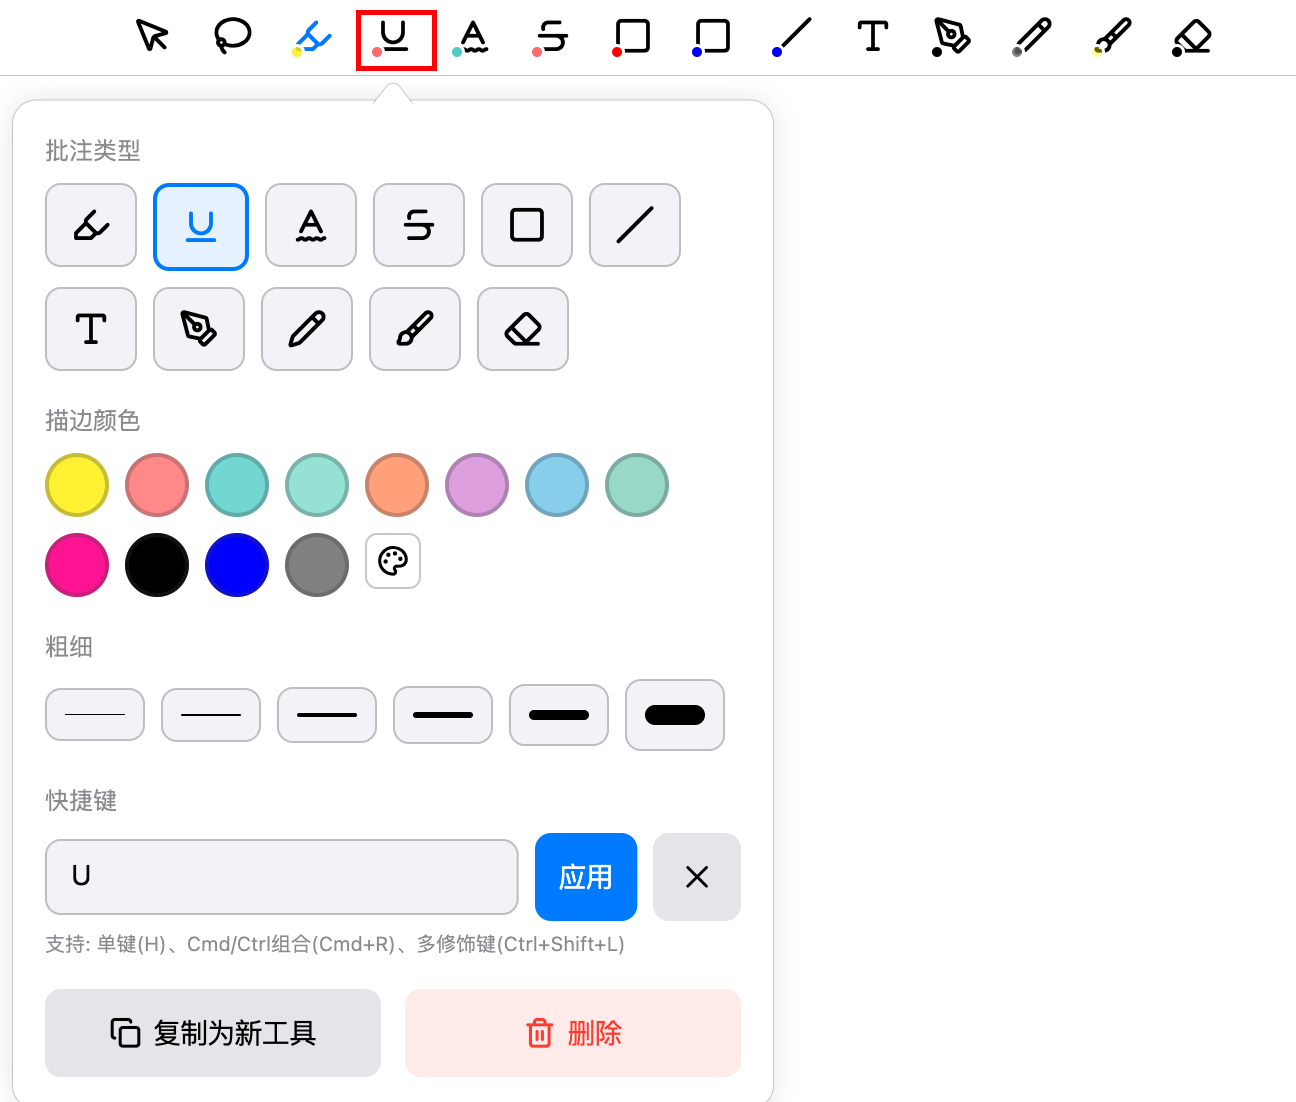Click the shortcut key input field
This screenshot has height=1102, width=1296.
coord(282,877)
